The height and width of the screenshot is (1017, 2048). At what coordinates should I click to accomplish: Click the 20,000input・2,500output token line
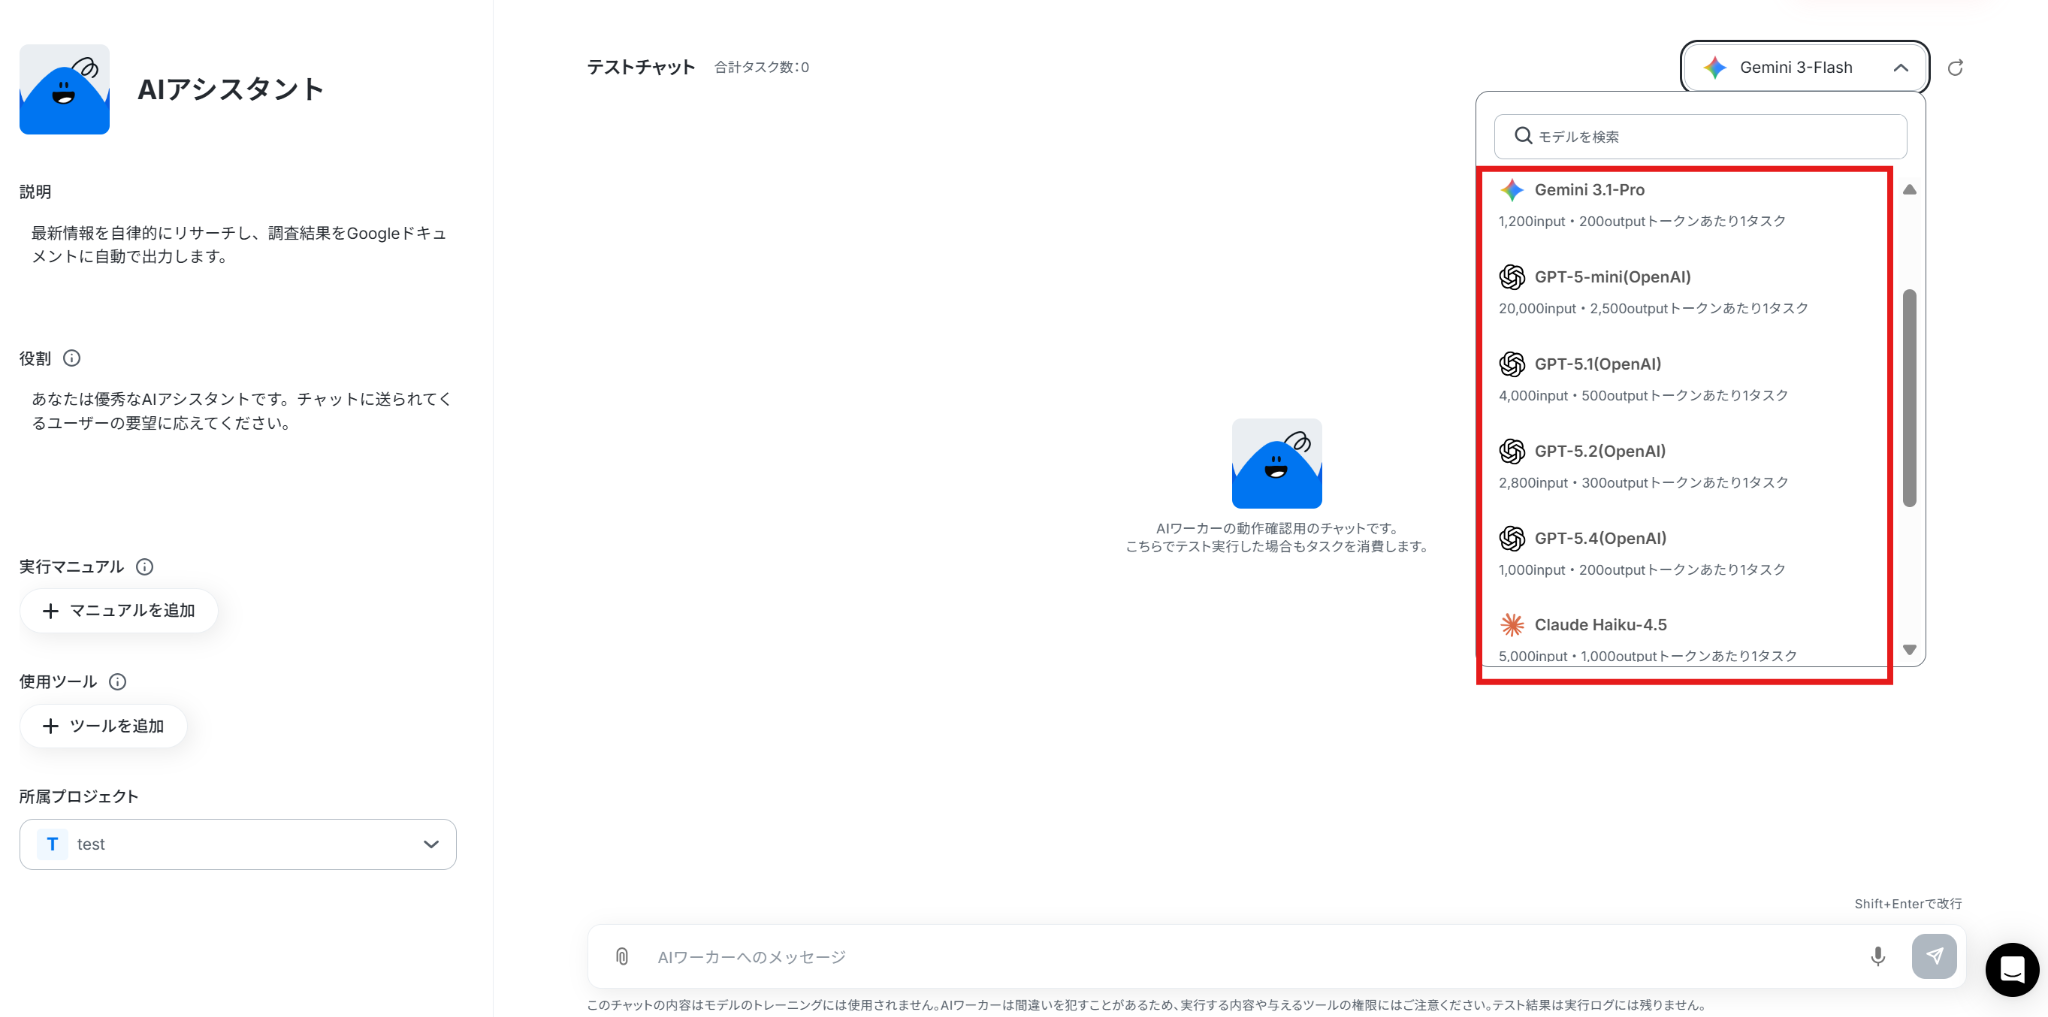(1653, 308)
